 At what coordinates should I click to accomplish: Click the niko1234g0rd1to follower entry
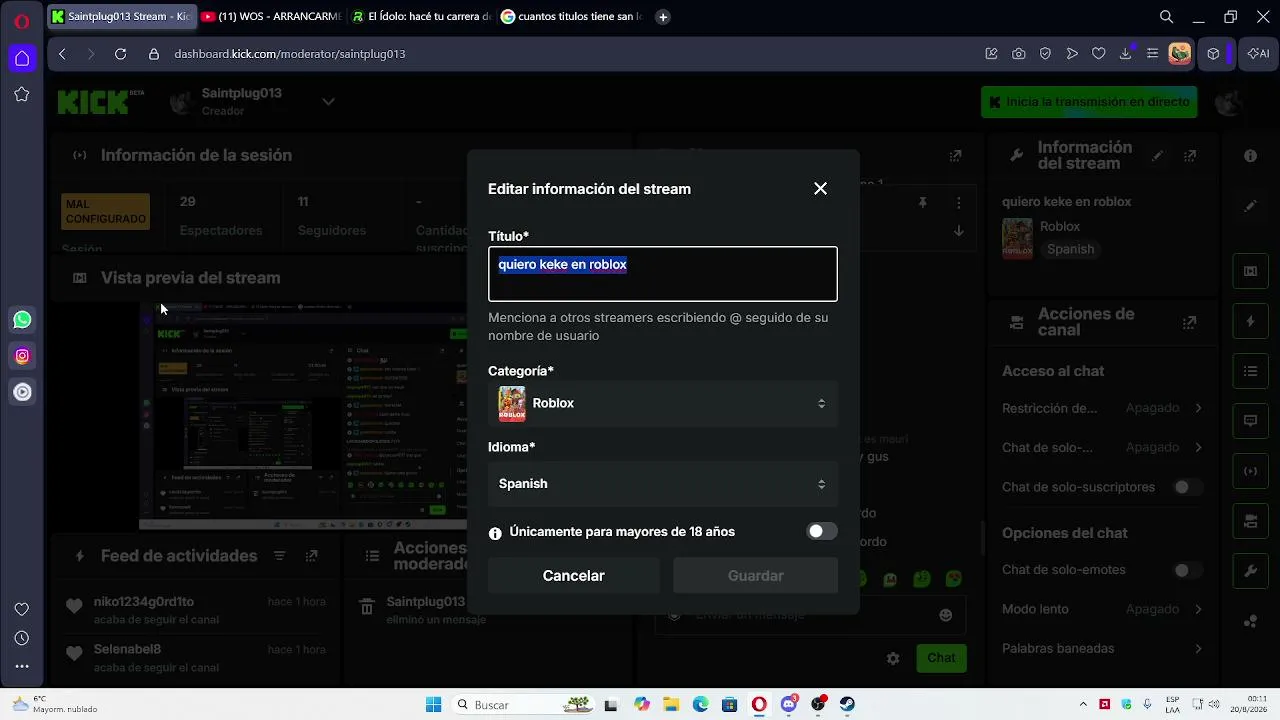pos(195,610)
